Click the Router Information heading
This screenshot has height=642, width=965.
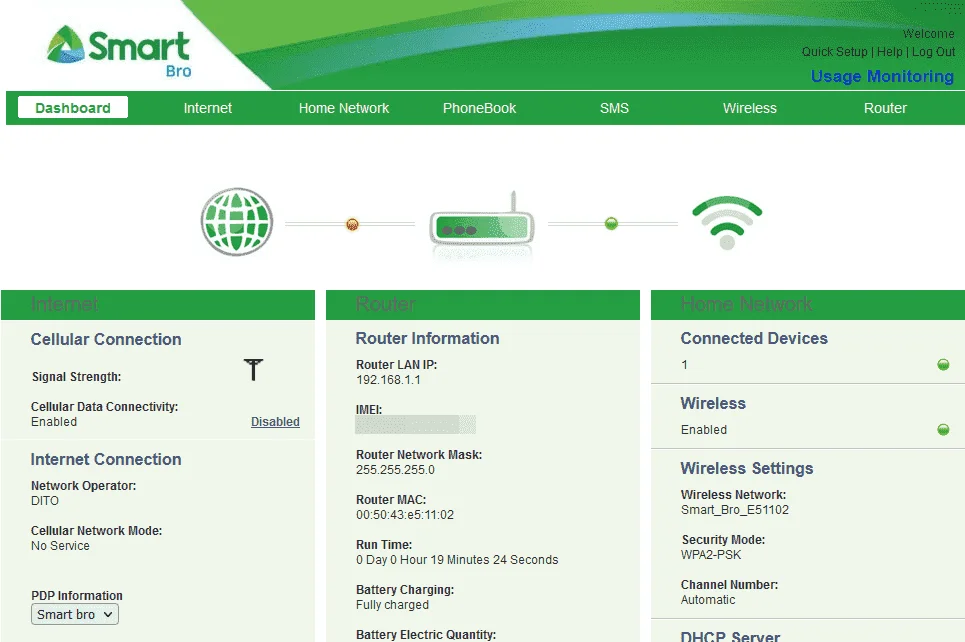pyautogui.click(x=427, y=338)
